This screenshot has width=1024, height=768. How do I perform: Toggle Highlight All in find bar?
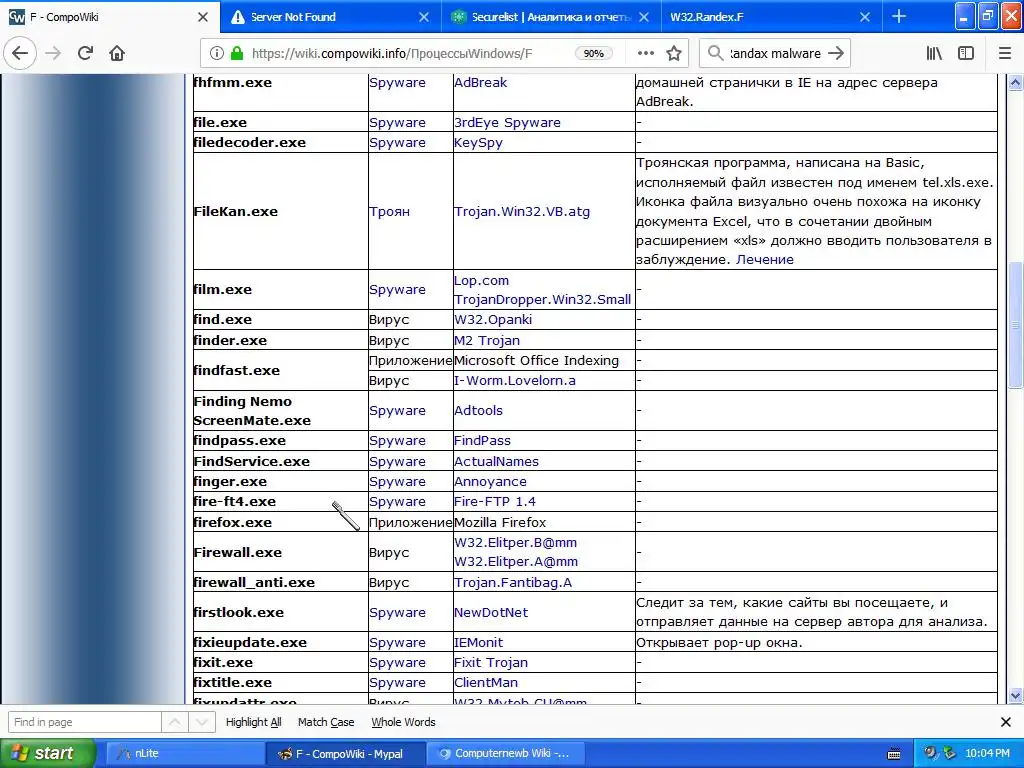point(253,722)
